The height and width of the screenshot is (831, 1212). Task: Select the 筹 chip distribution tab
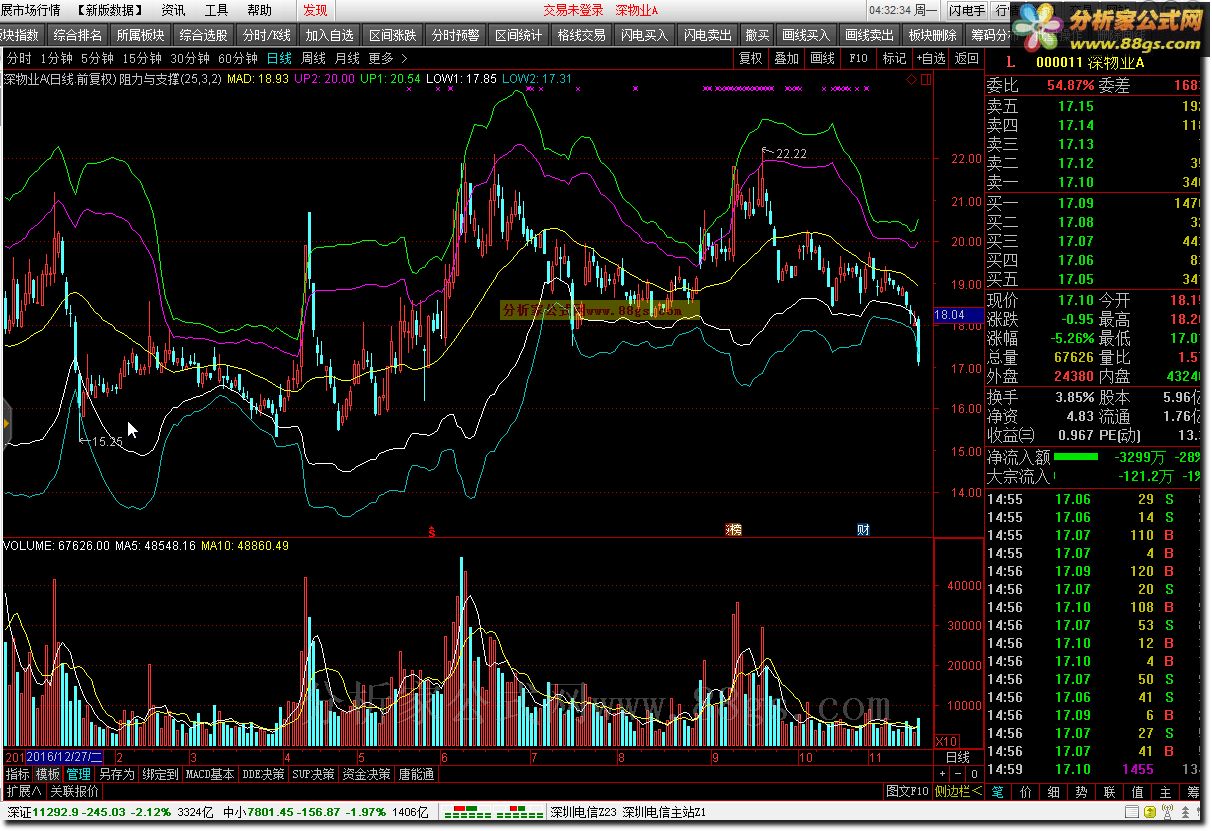[x=1193, y=791]
